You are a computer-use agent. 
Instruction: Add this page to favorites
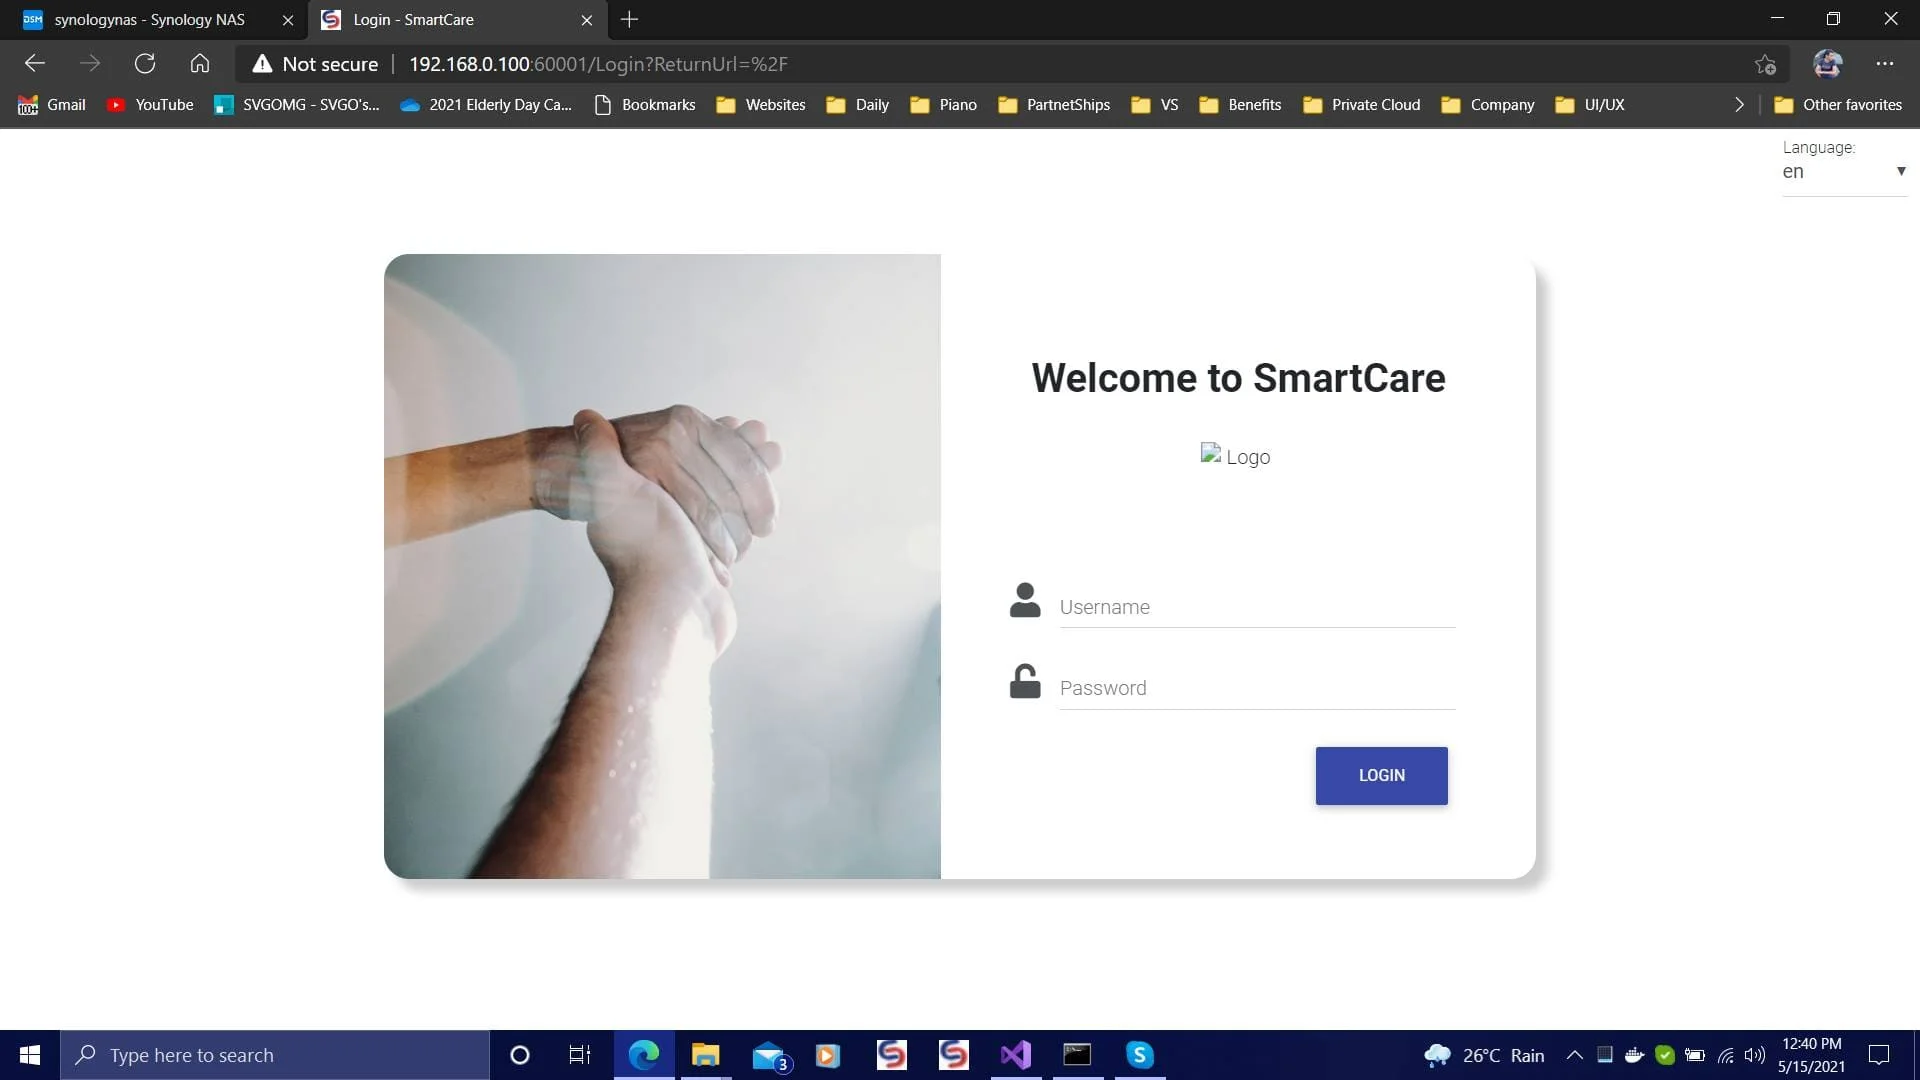point(1765,64)
